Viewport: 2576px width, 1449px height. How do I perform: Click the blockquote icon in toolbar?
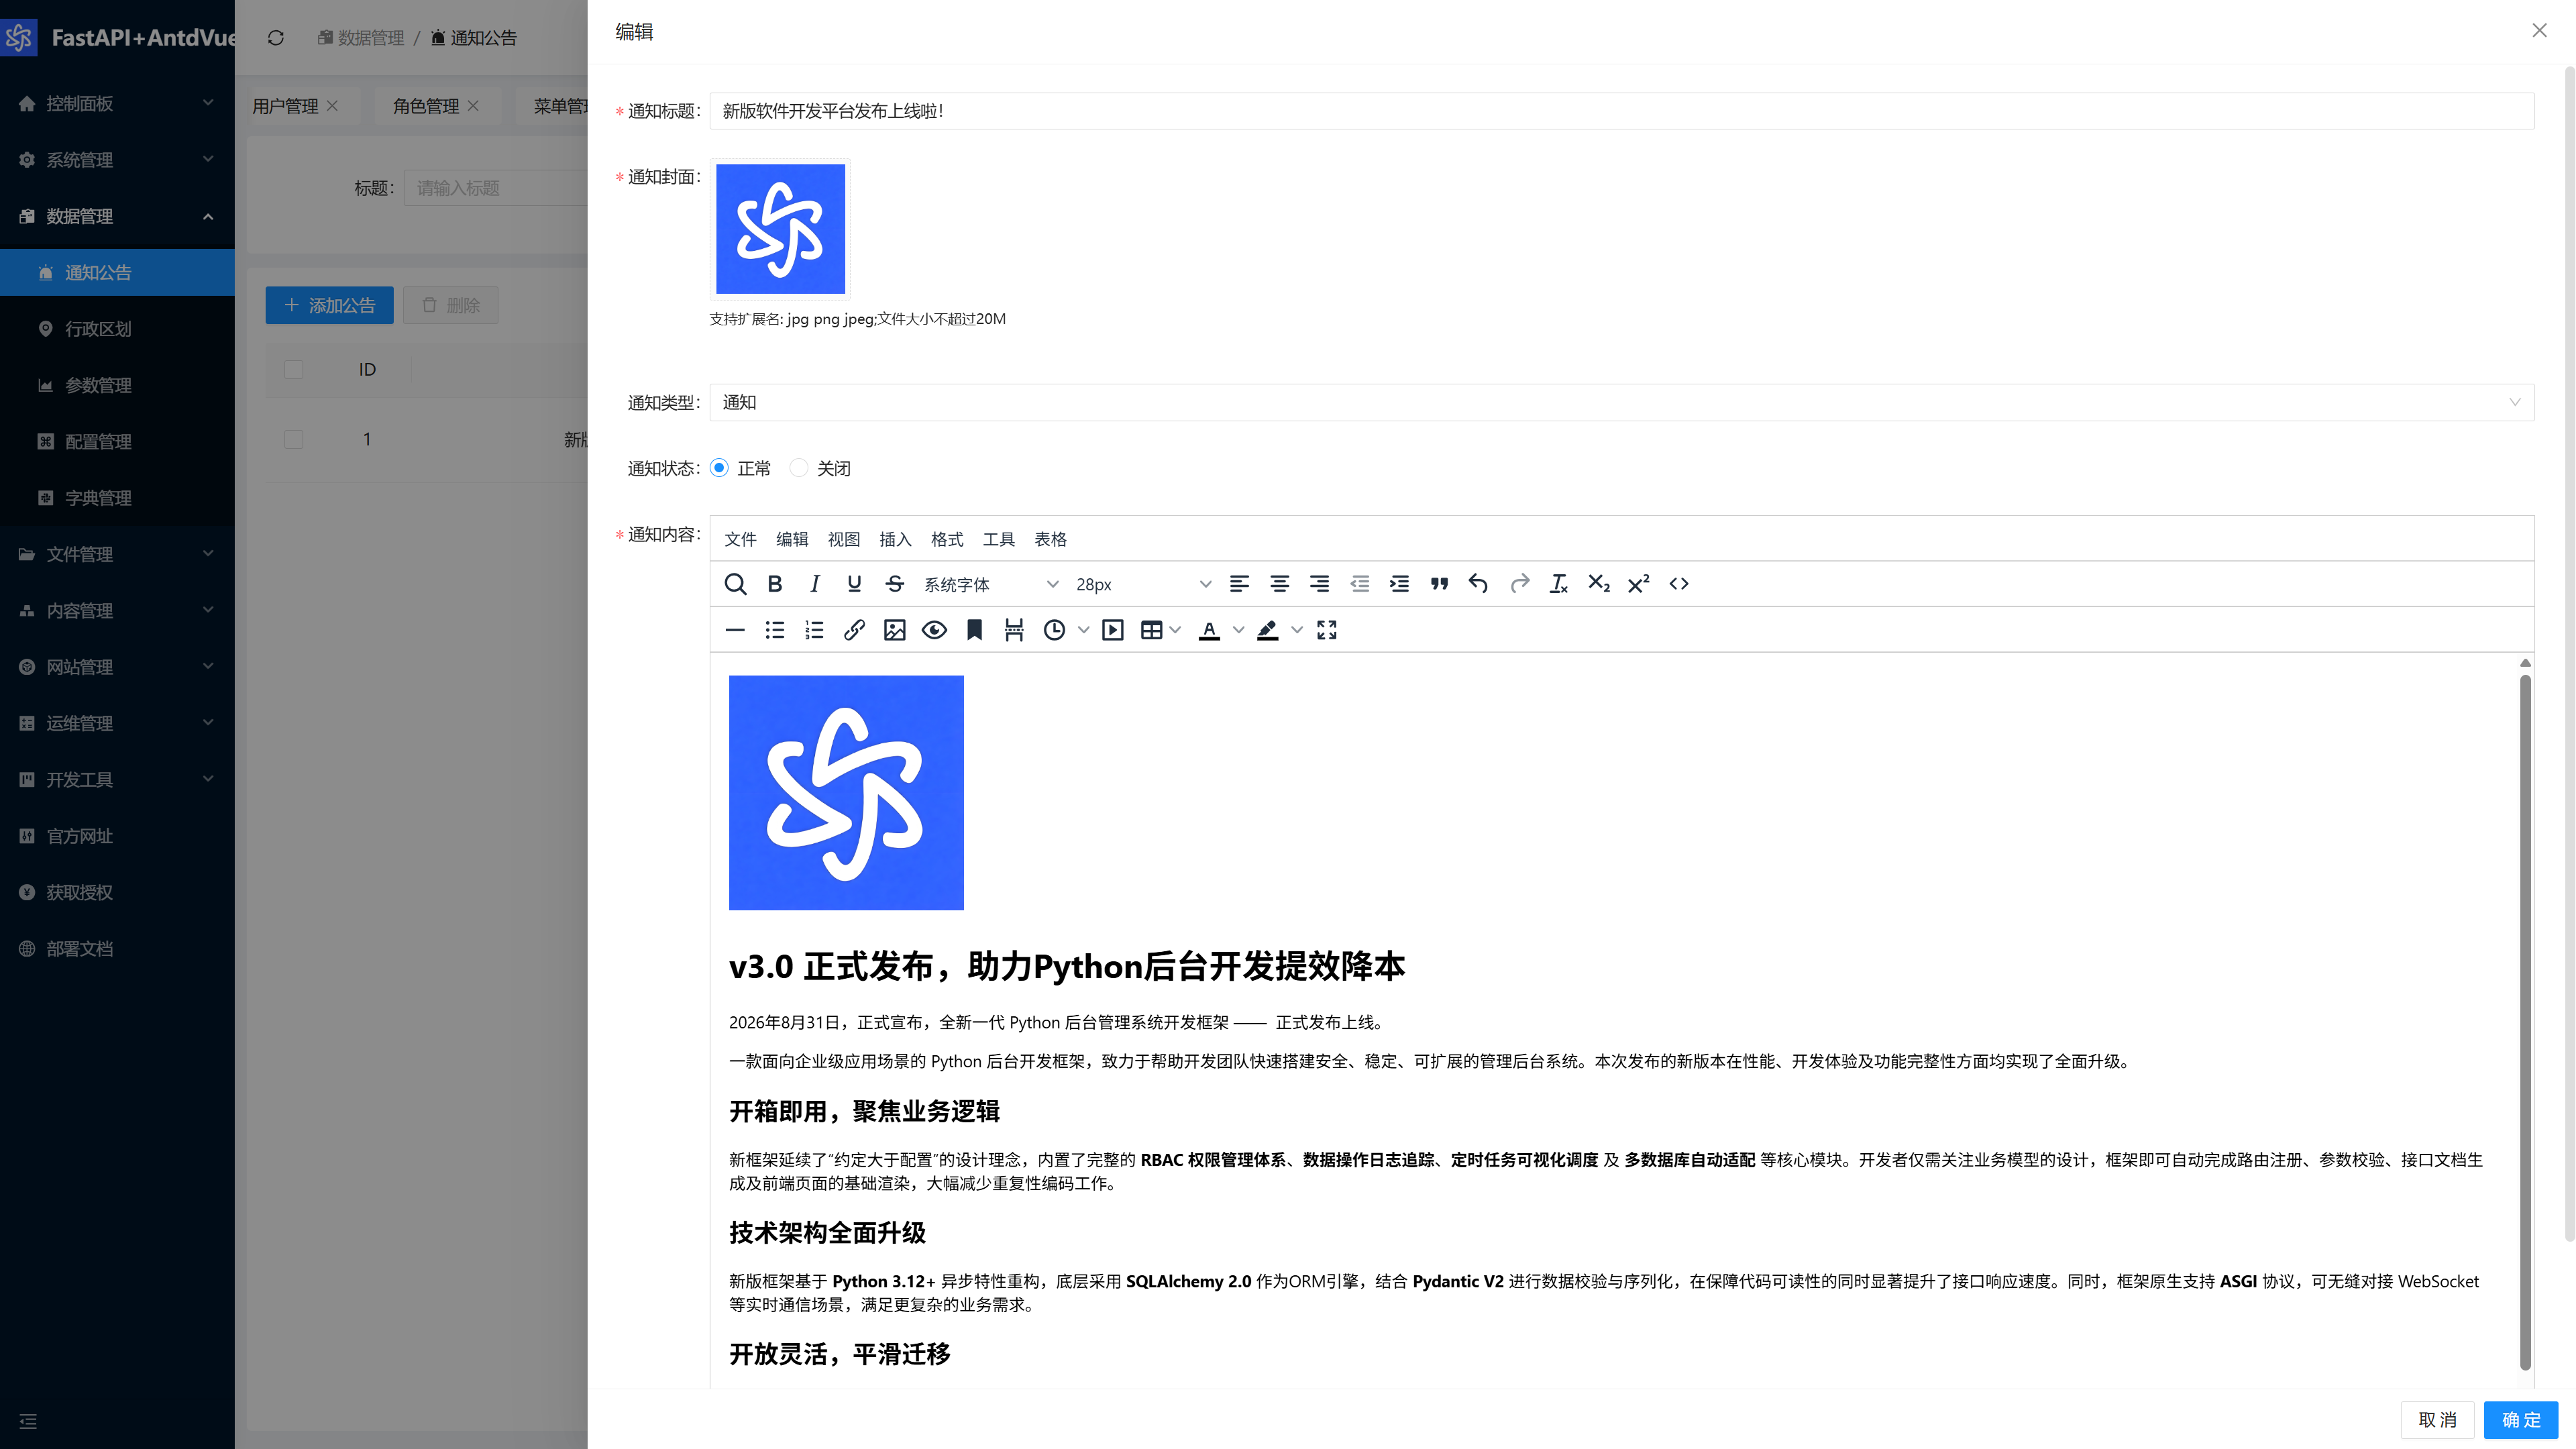point(1439,584)
